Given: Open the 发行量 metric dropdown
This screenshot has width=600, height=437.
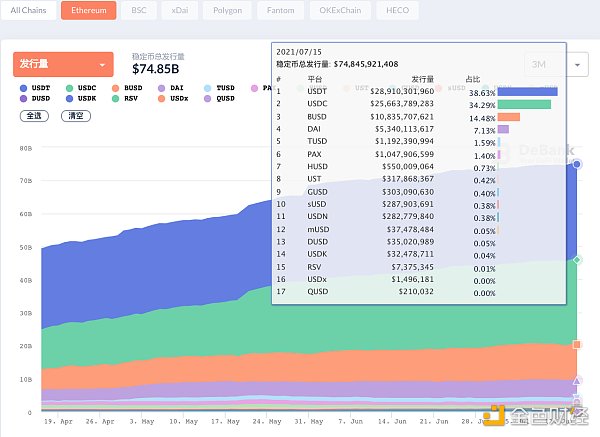Looking at the screenshot, I should [63, 64].
